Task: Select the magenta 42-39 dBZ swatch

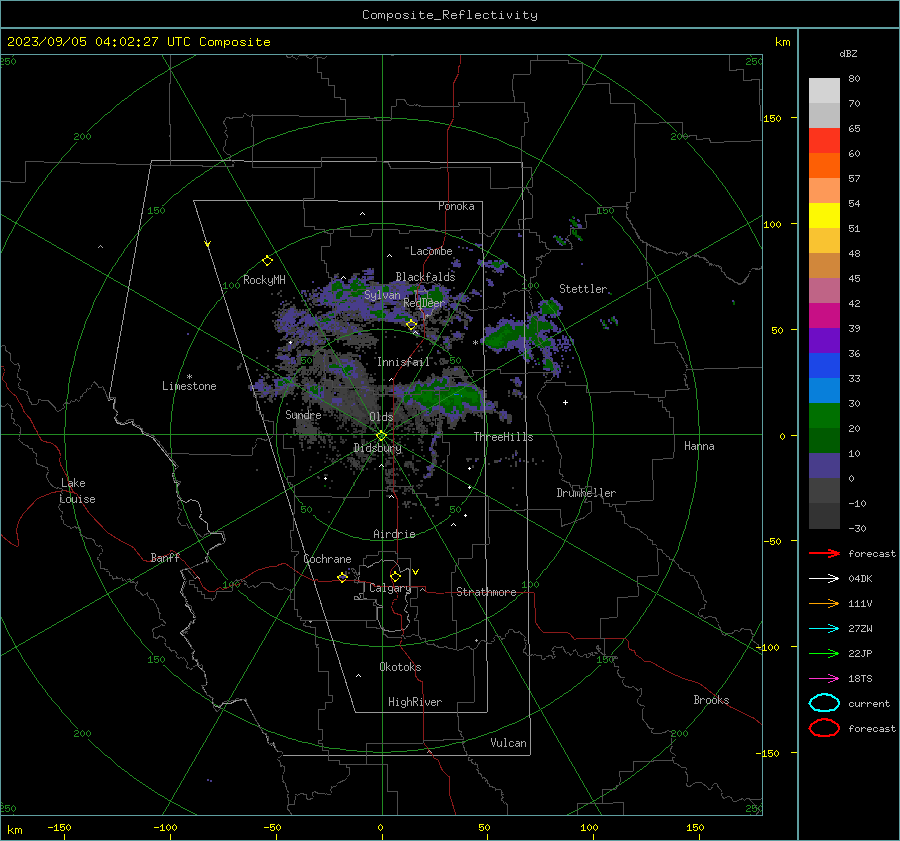Action: point(824,316)
